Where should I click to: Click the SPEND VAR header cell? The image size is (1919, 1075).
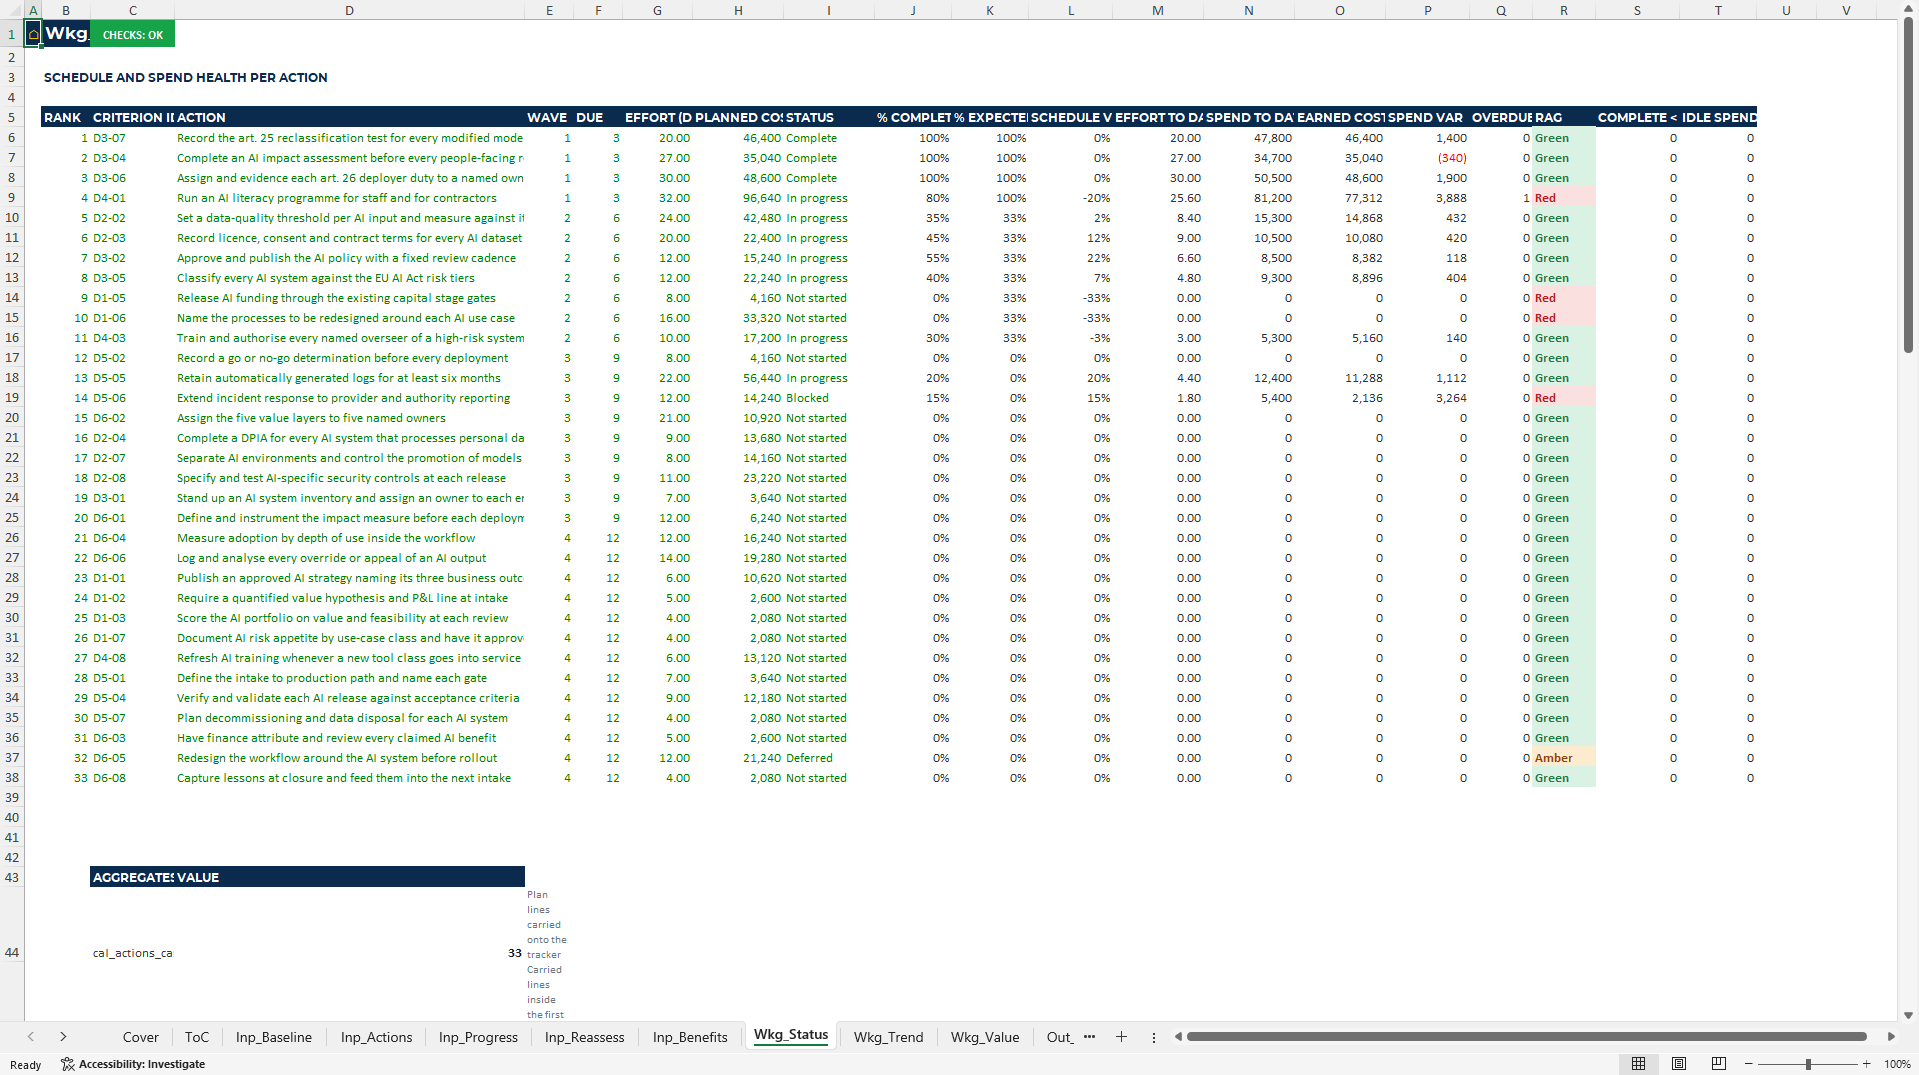pos(1427,117)
